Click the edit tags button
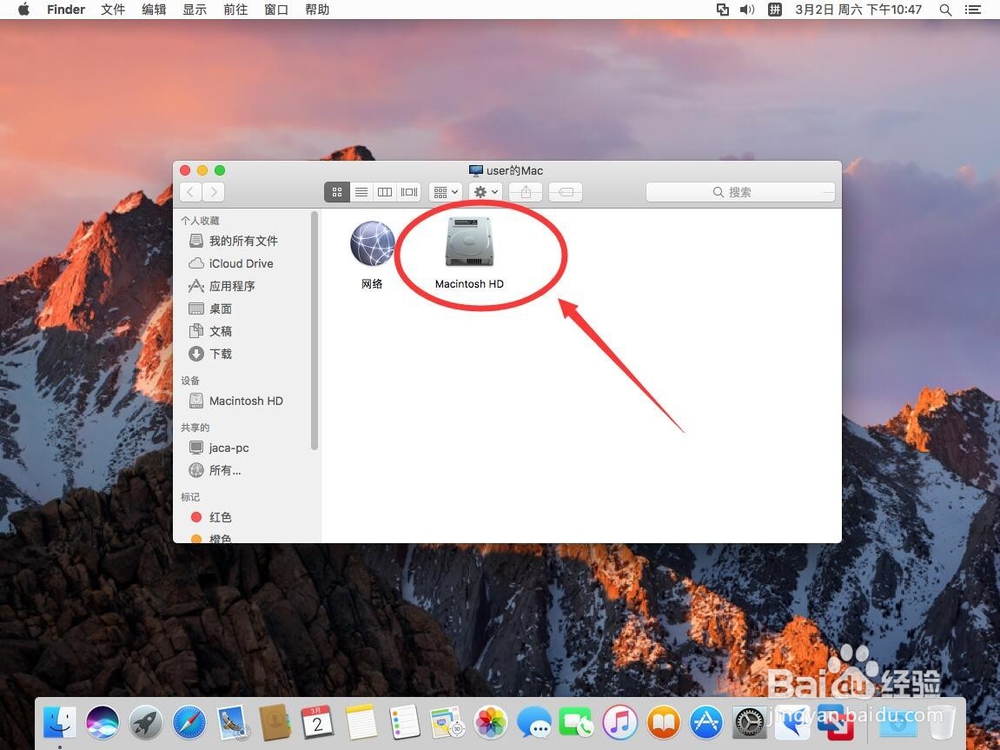Viewport: 1000px width, 750px height. click(x=565, y=192)
